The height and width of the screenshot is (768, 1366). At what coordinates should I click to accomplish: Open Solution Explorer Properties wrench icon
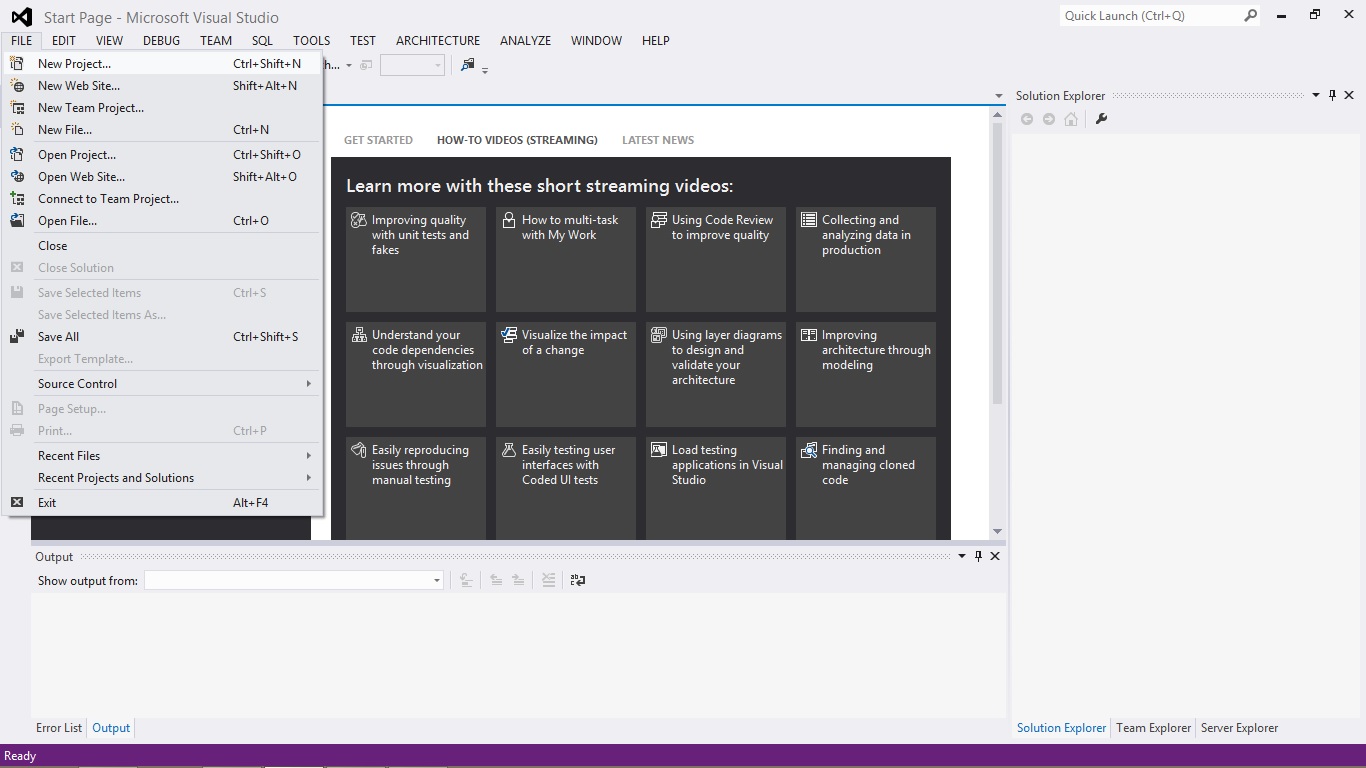[1101, 119]
